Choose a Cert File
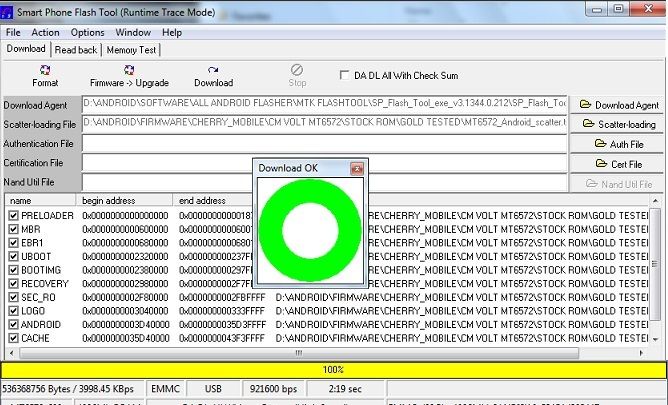 click(x=619, y=164)
